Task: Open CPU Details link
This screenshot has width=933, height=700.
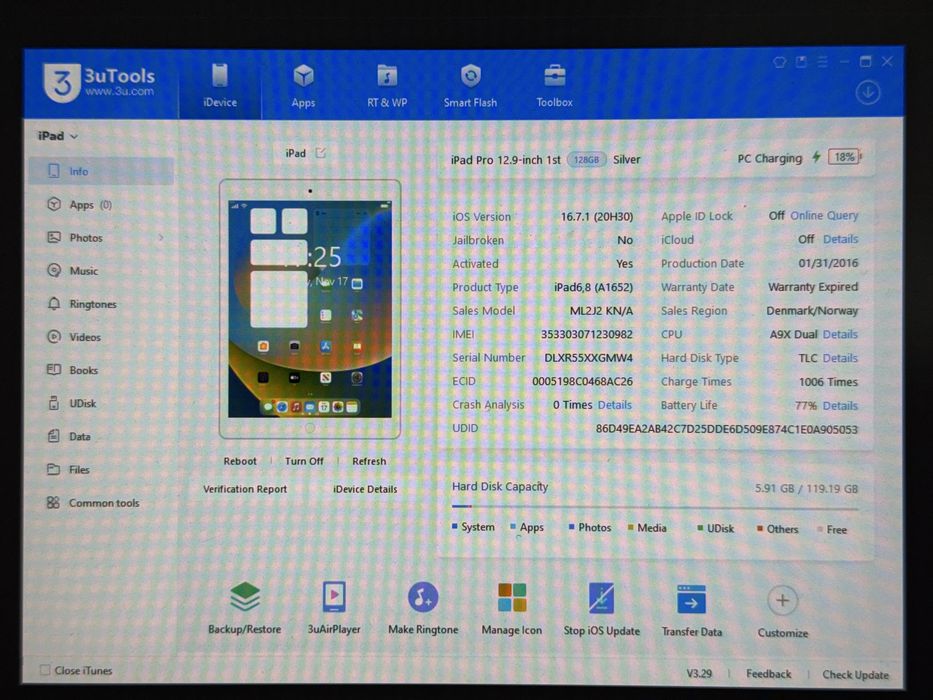Action: click(840, 335)
